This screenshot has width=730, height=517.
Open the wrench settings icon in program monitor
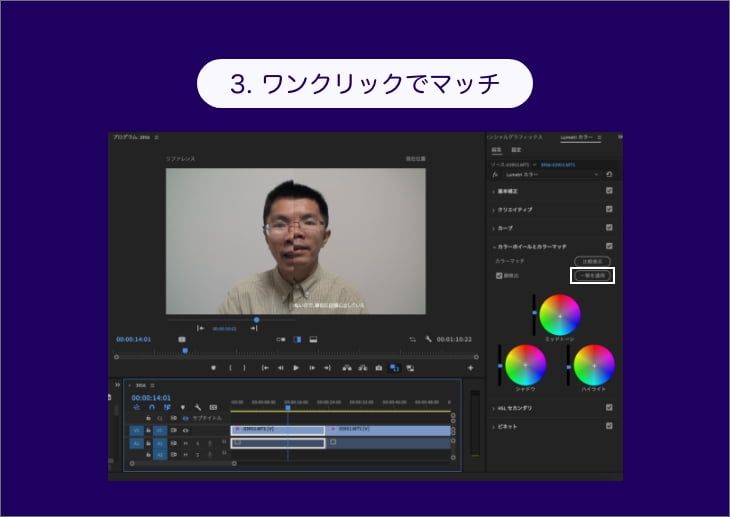(x=428, y=339)
